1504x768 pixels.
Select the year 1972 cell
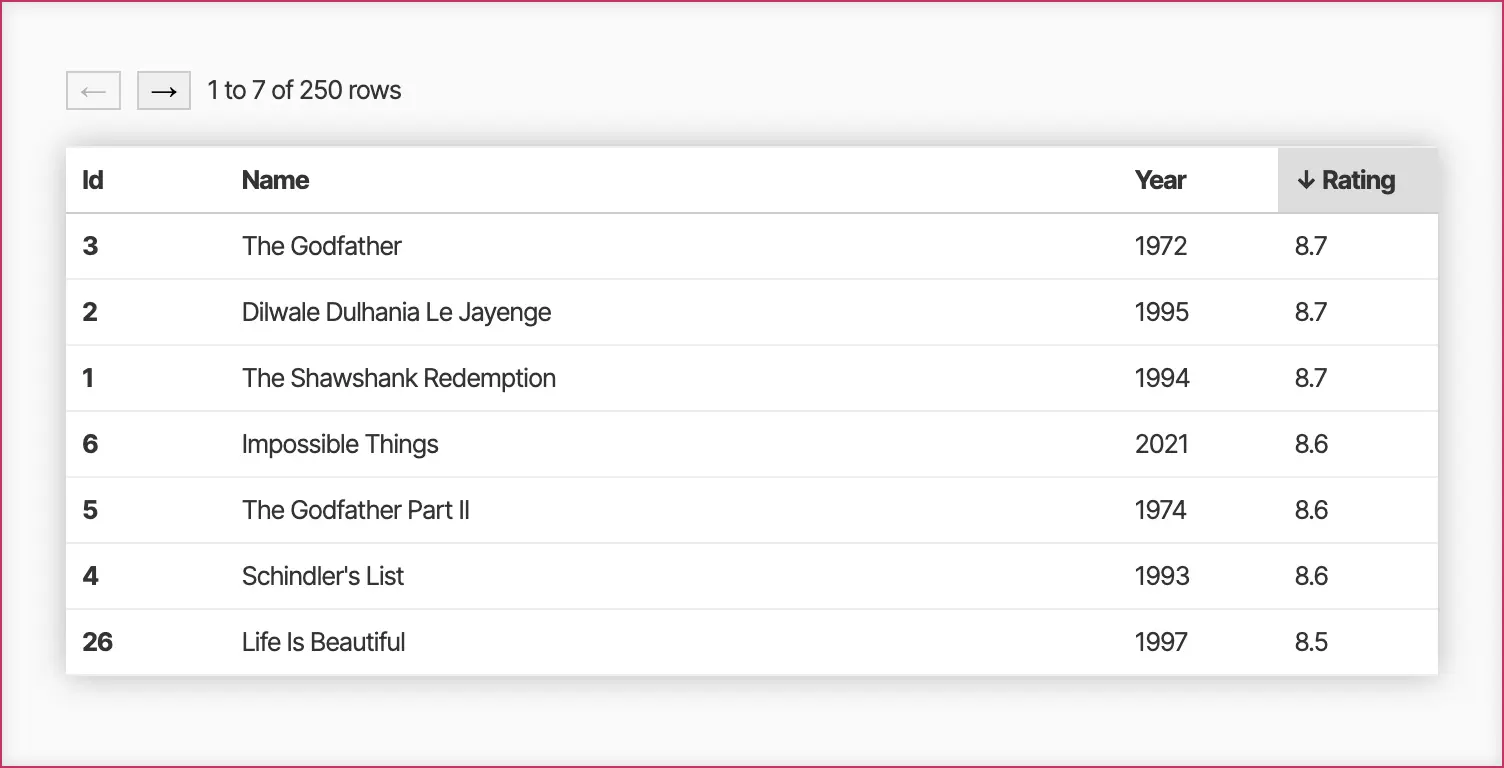[x=1160, y=247]
